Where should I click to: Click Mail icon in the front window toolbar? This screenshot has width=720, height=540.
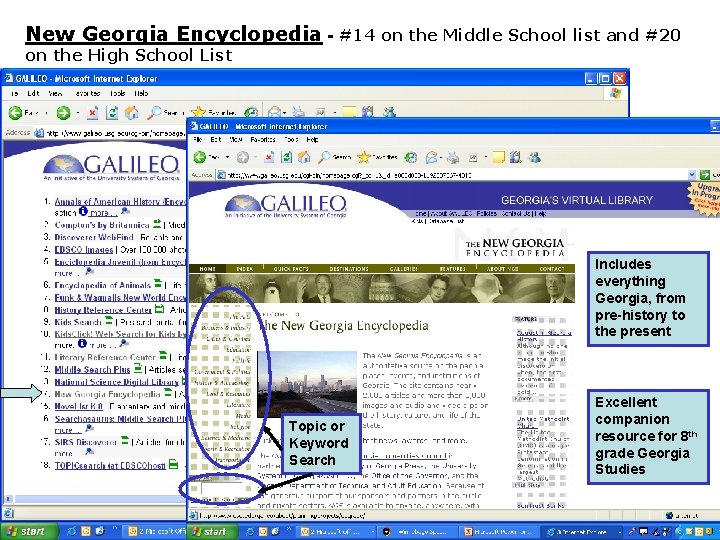[x=431, y=158]
